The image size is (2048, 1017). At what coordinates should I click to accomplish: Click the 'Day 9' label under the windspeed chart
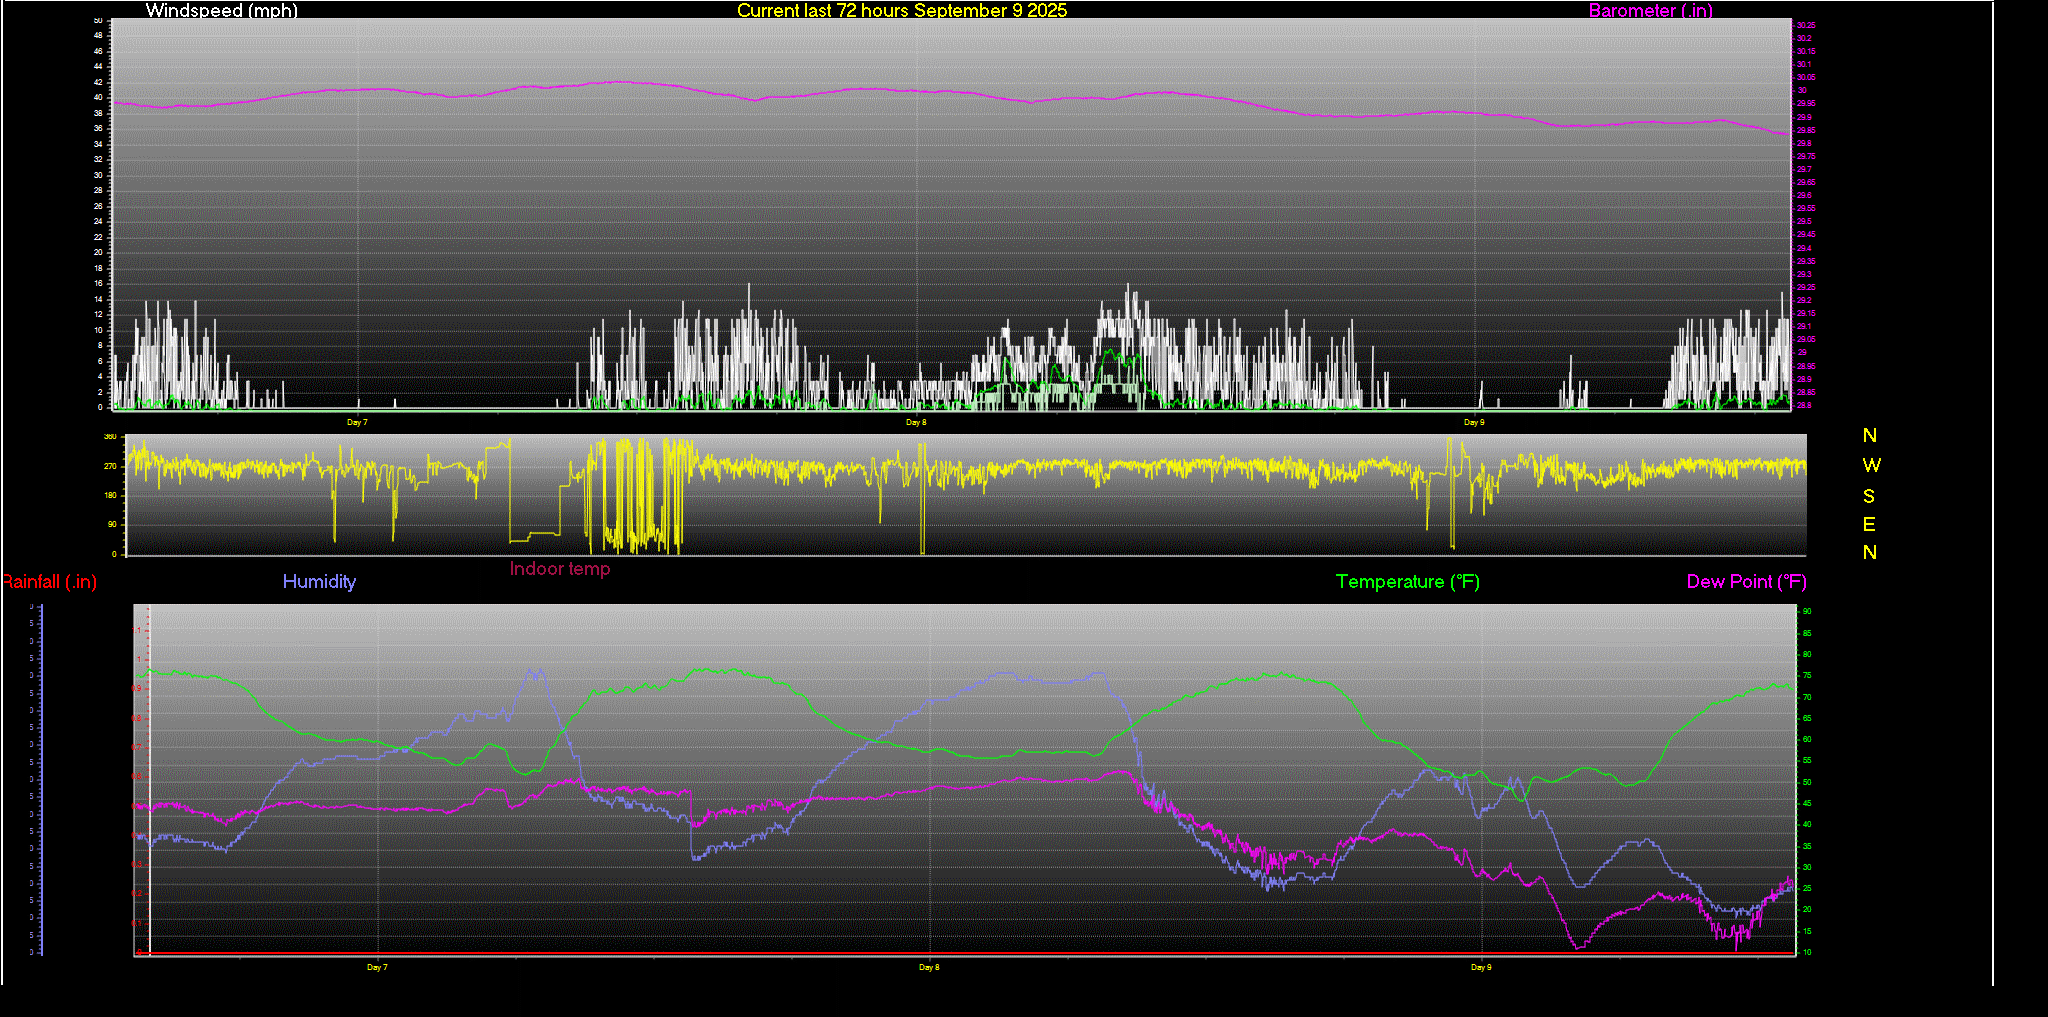pyautogui.click(x=1474, y=422)
